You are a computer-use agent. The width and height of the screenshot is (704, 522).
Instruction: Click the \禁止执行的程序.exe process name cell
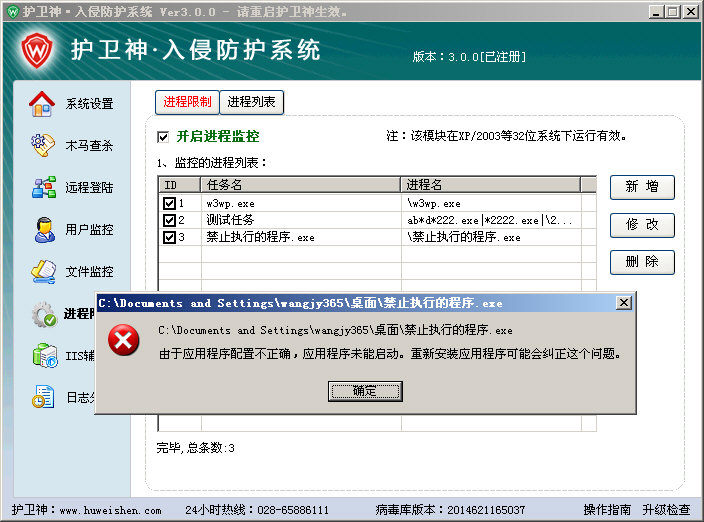[491, 237]
